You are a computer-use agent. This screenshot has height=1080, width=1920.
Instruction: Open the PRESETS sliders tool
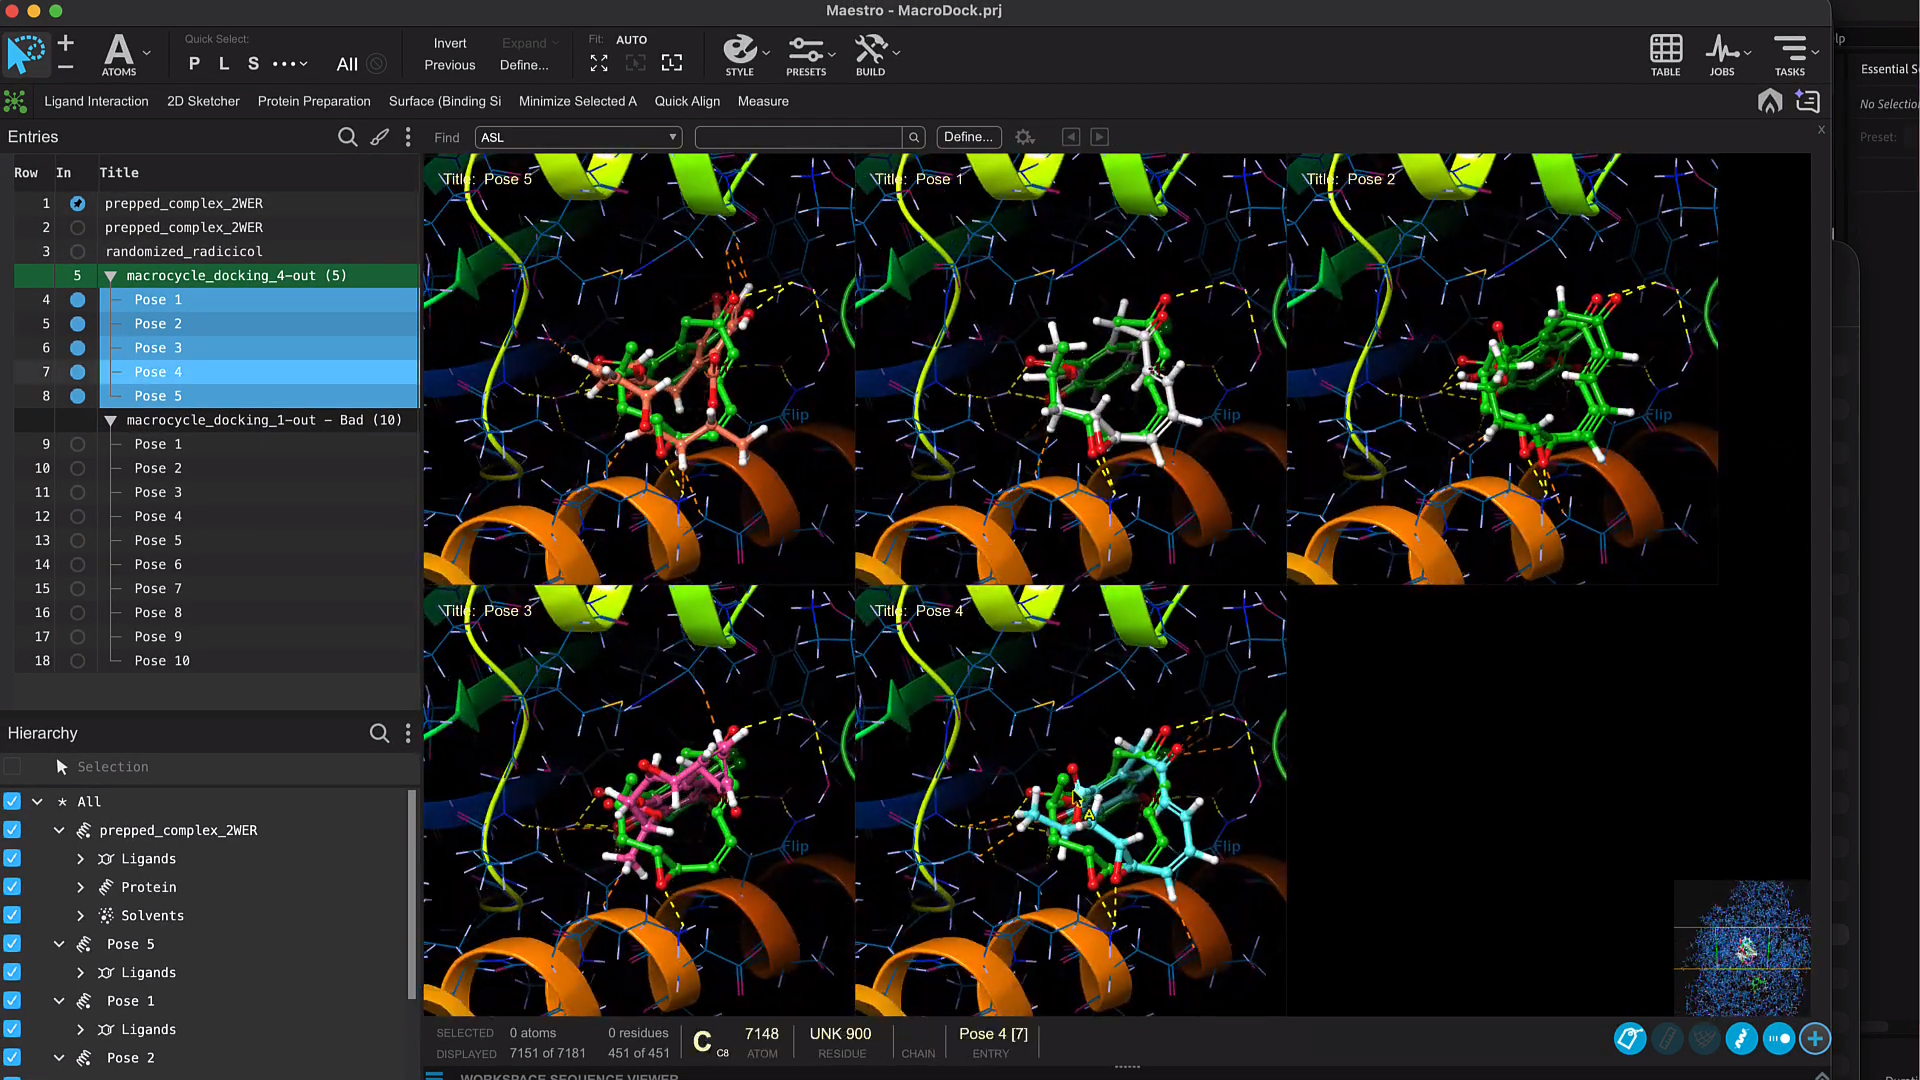click(x=806, y=55)
